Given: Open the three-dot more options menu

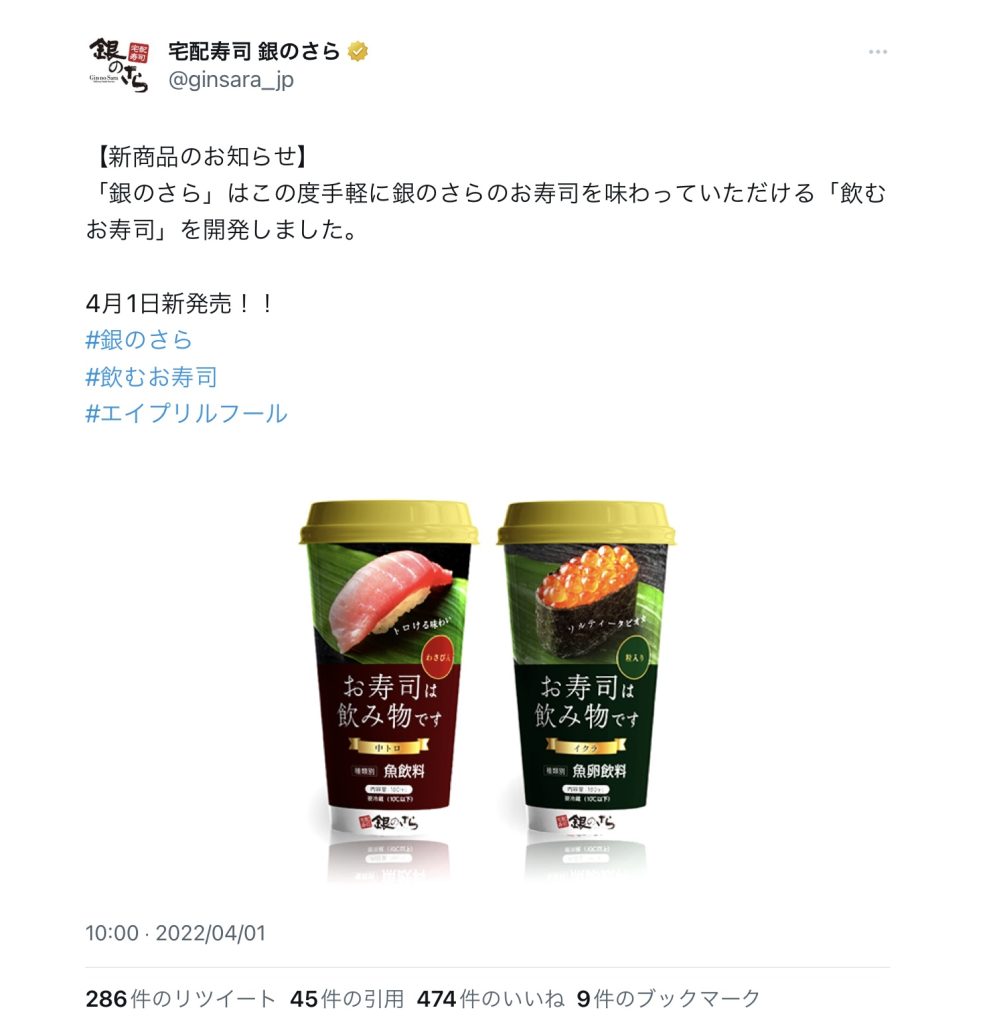Looking at the screenshot, I should (x=877, y=52).
